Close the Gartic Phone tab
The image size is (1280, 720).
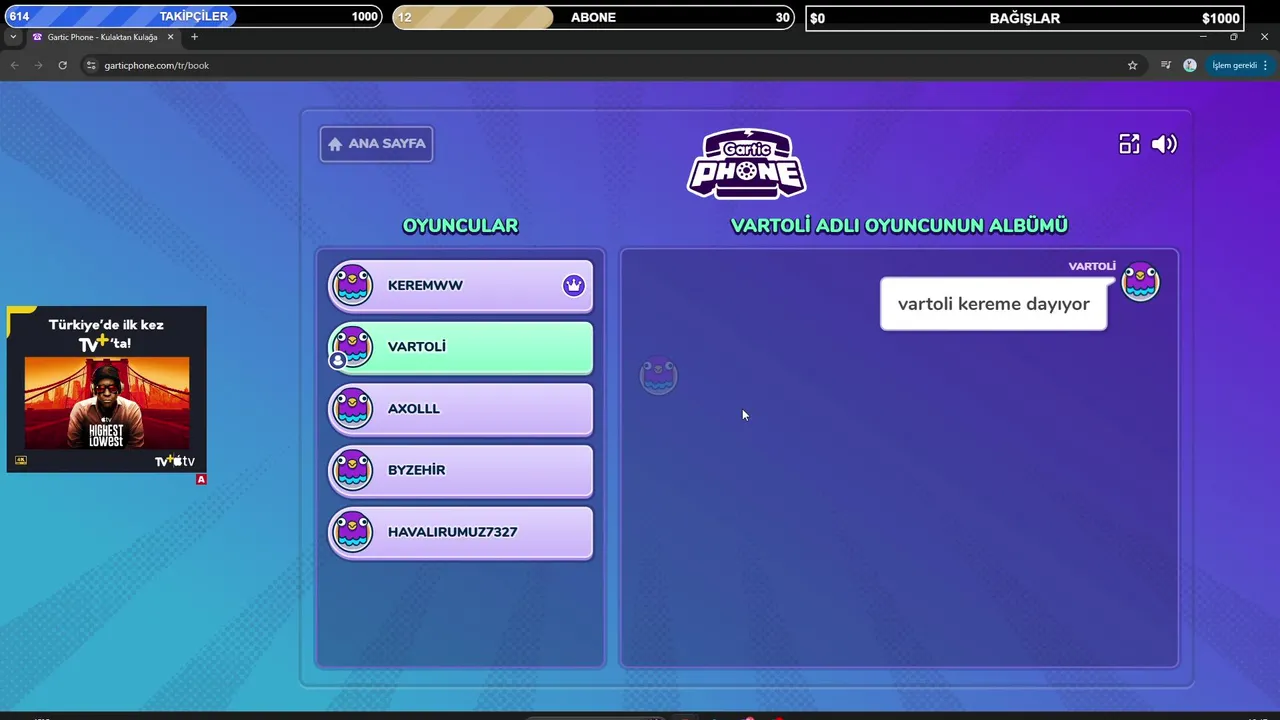[170, 37]
